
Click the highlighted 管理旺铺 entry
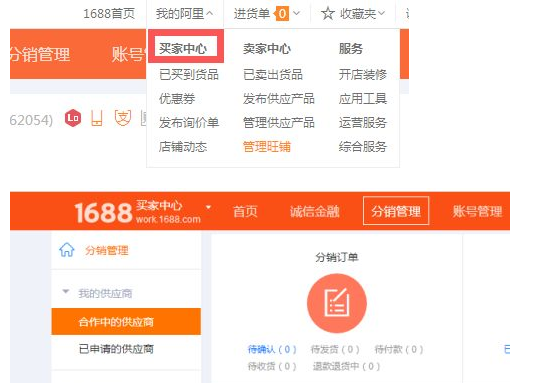tap(267, 146)
